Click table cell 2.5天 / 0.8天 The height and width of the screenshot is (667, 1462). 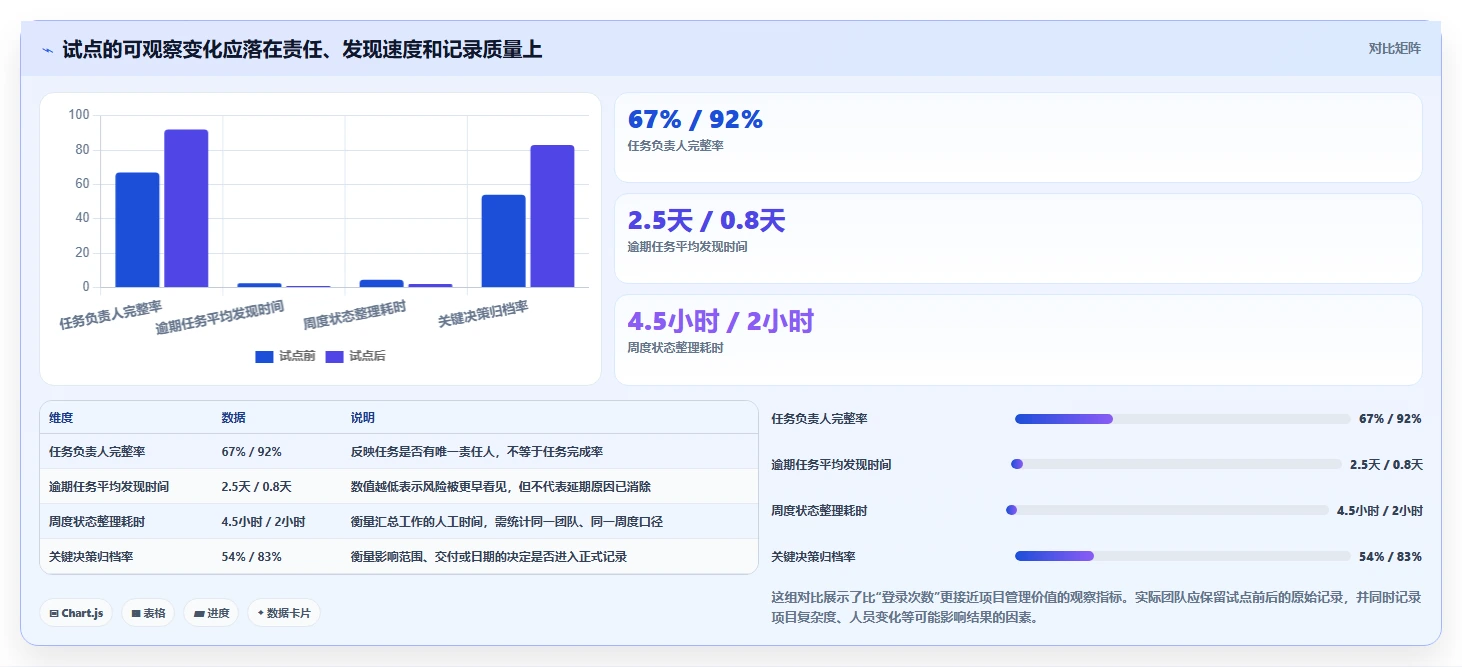point(256,487)
